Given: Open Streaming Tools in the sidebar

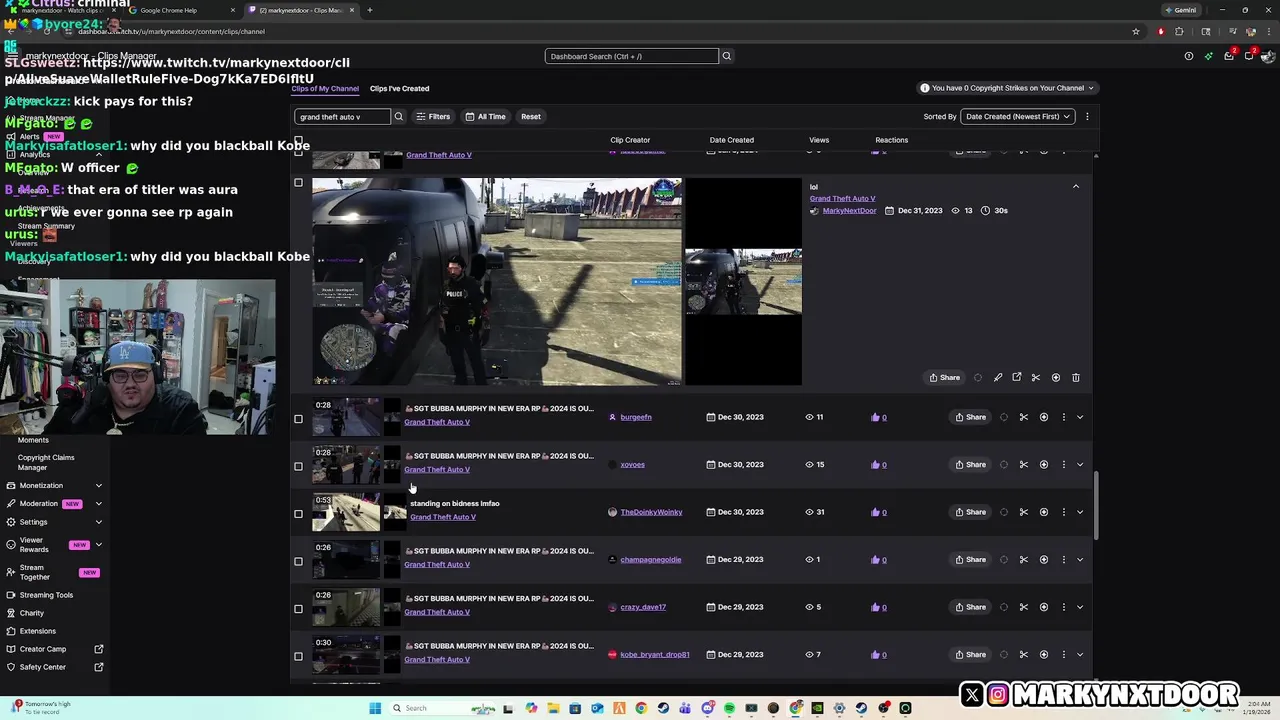Looking at the screenshot, I should [46, 595].
